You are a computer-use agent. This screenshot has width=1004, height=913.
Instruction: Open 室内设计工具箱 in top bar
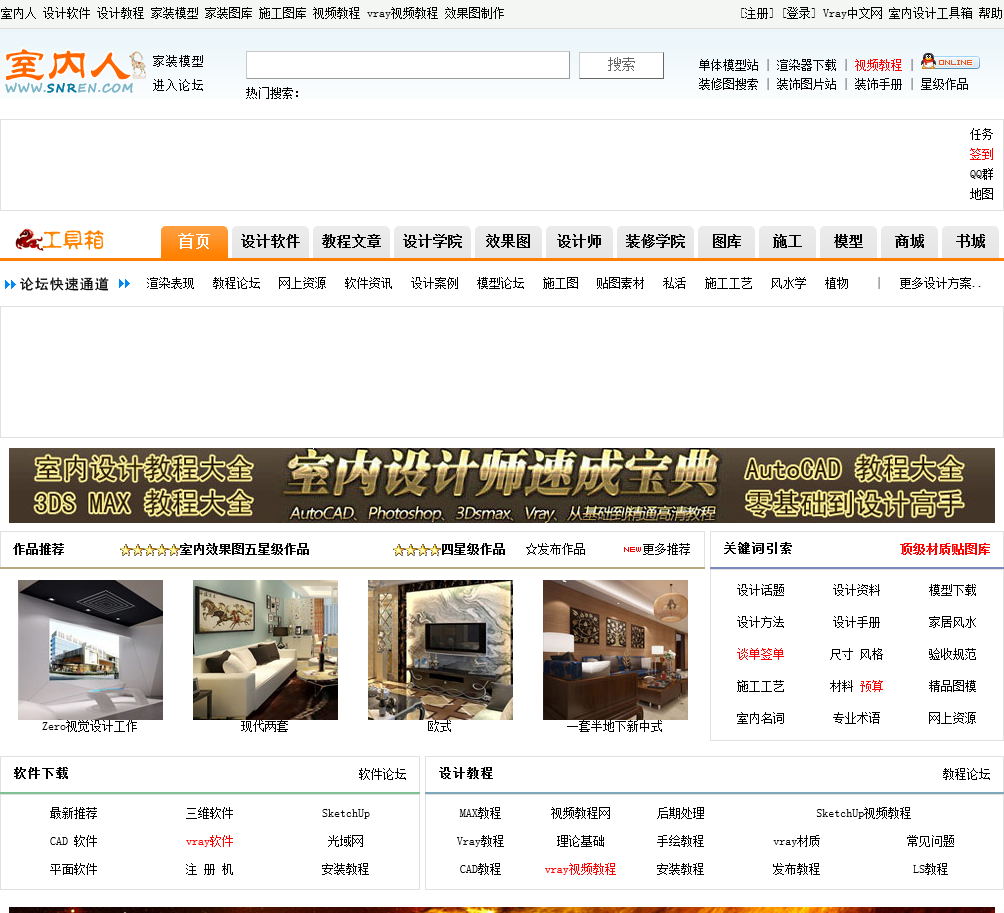(x=930, y=13)
